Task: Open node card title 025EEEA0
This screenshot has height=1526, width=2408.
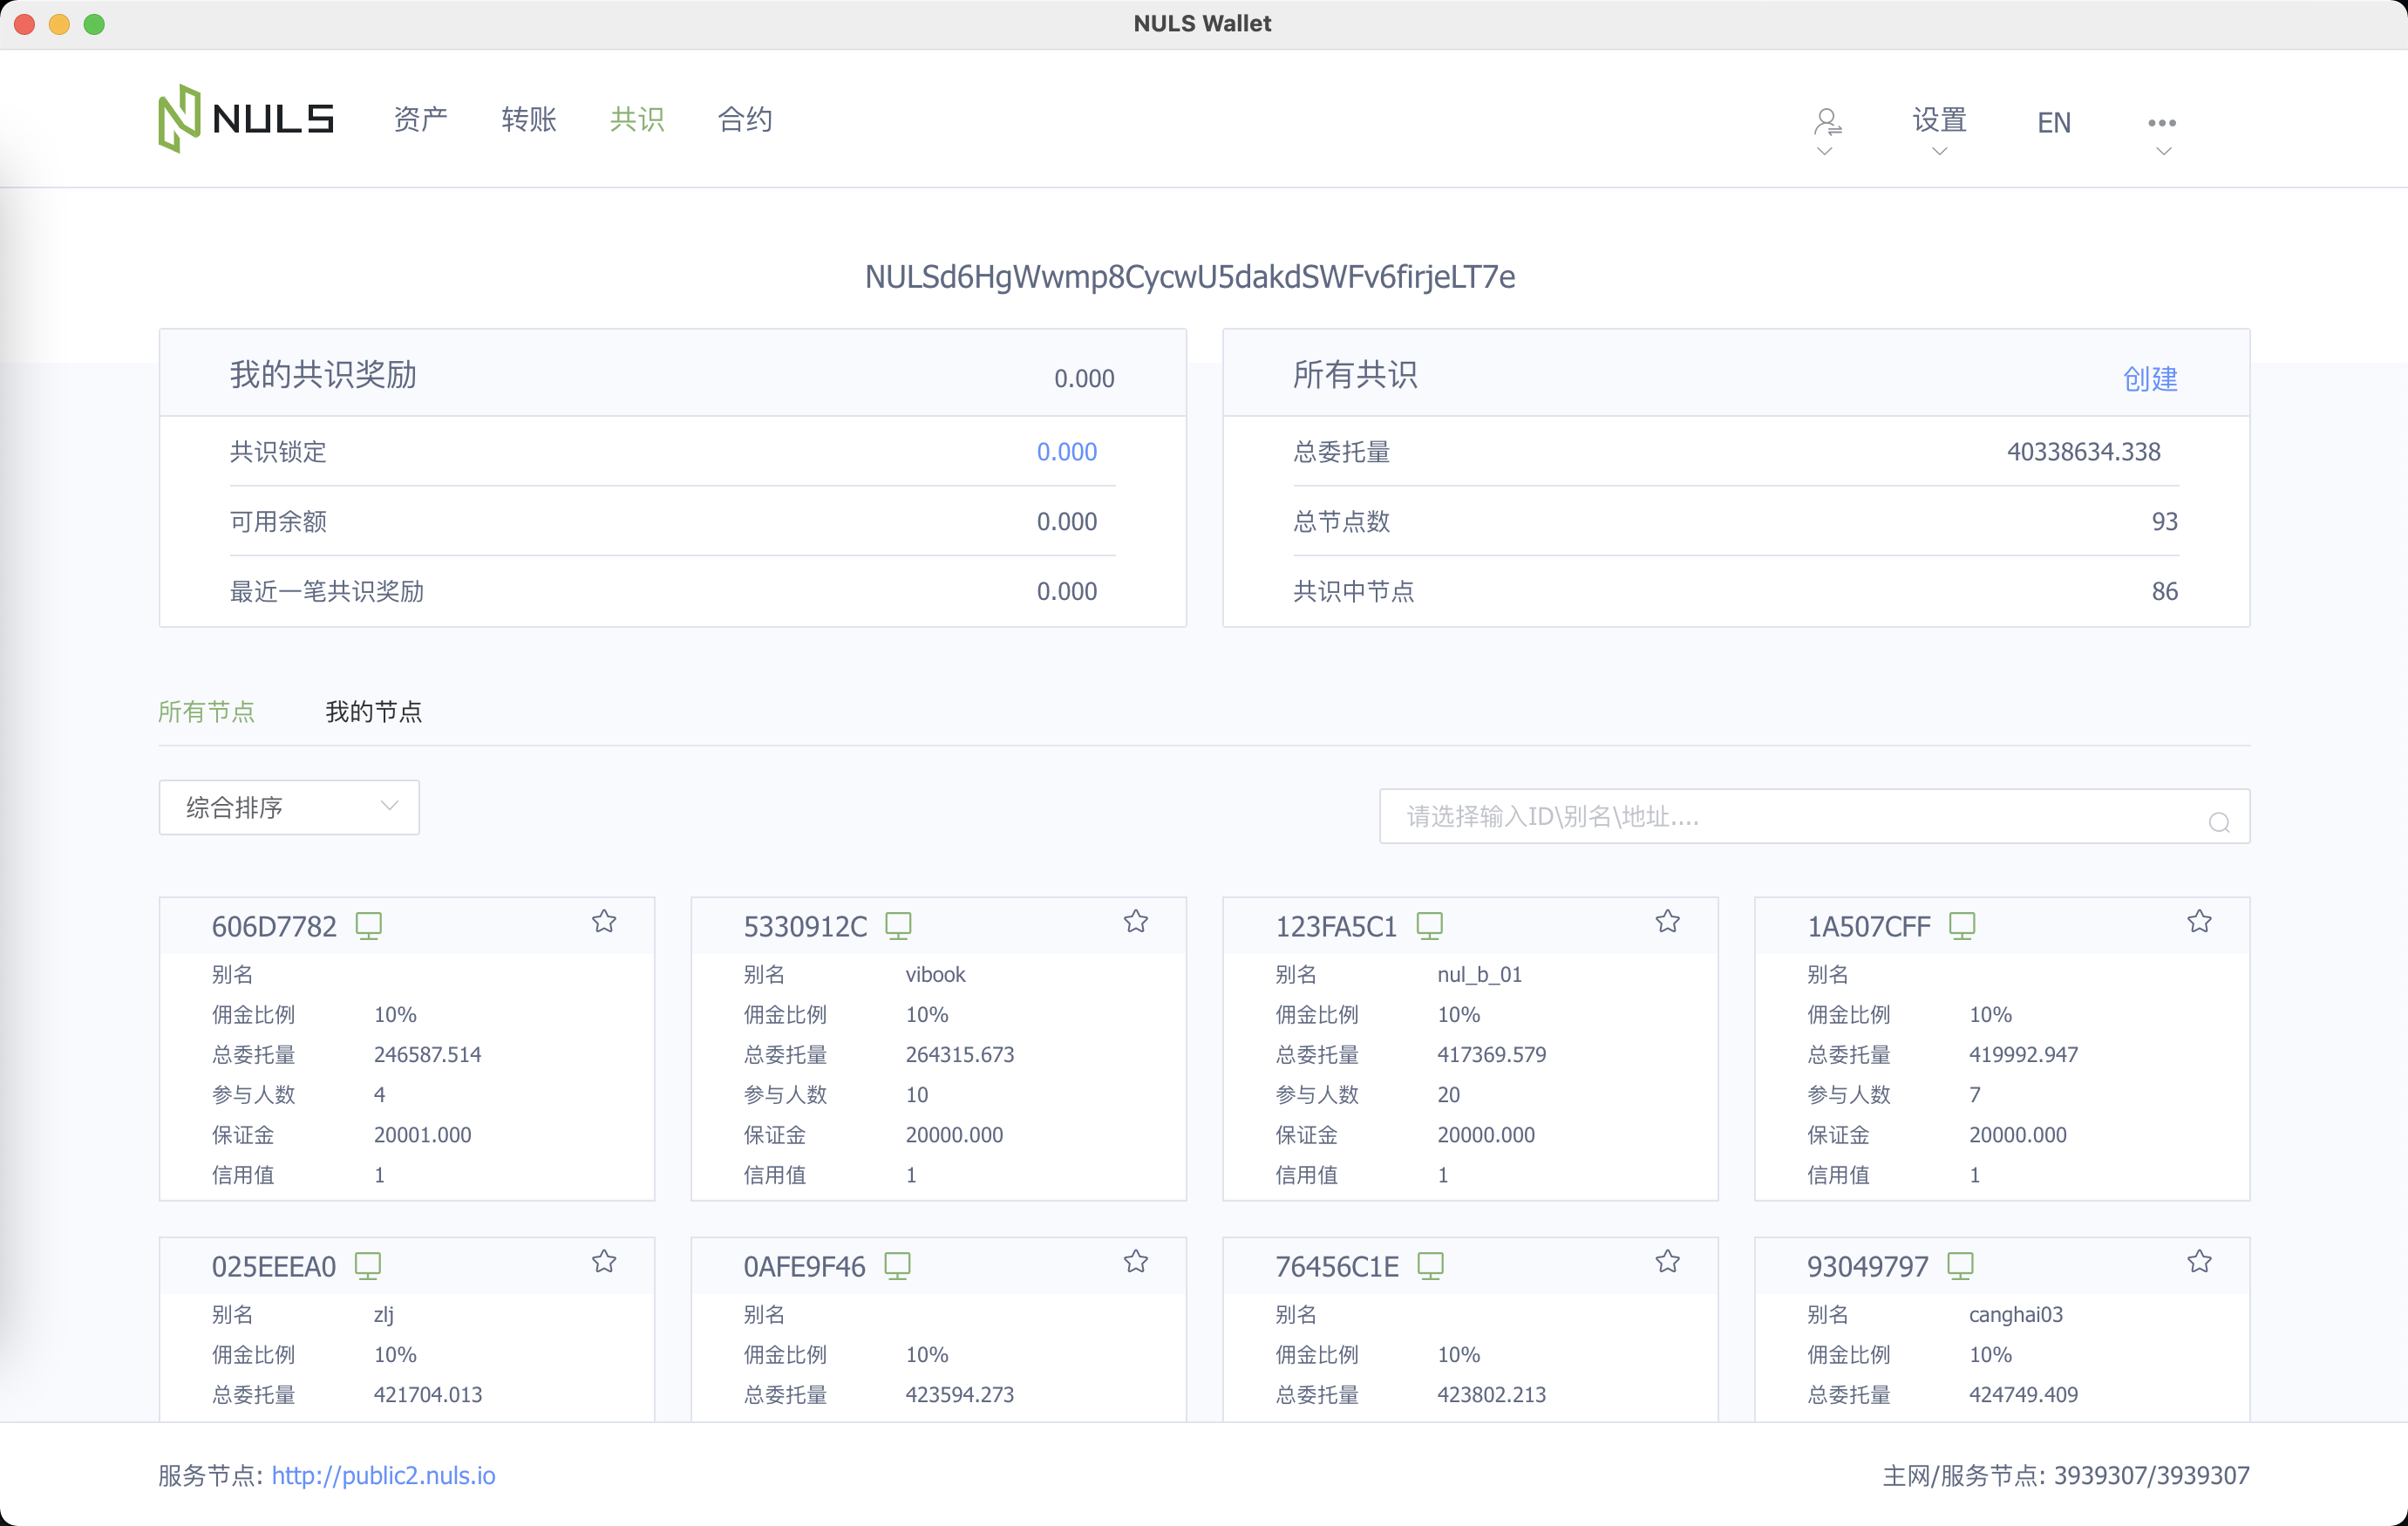Action: coord(273,1266)
